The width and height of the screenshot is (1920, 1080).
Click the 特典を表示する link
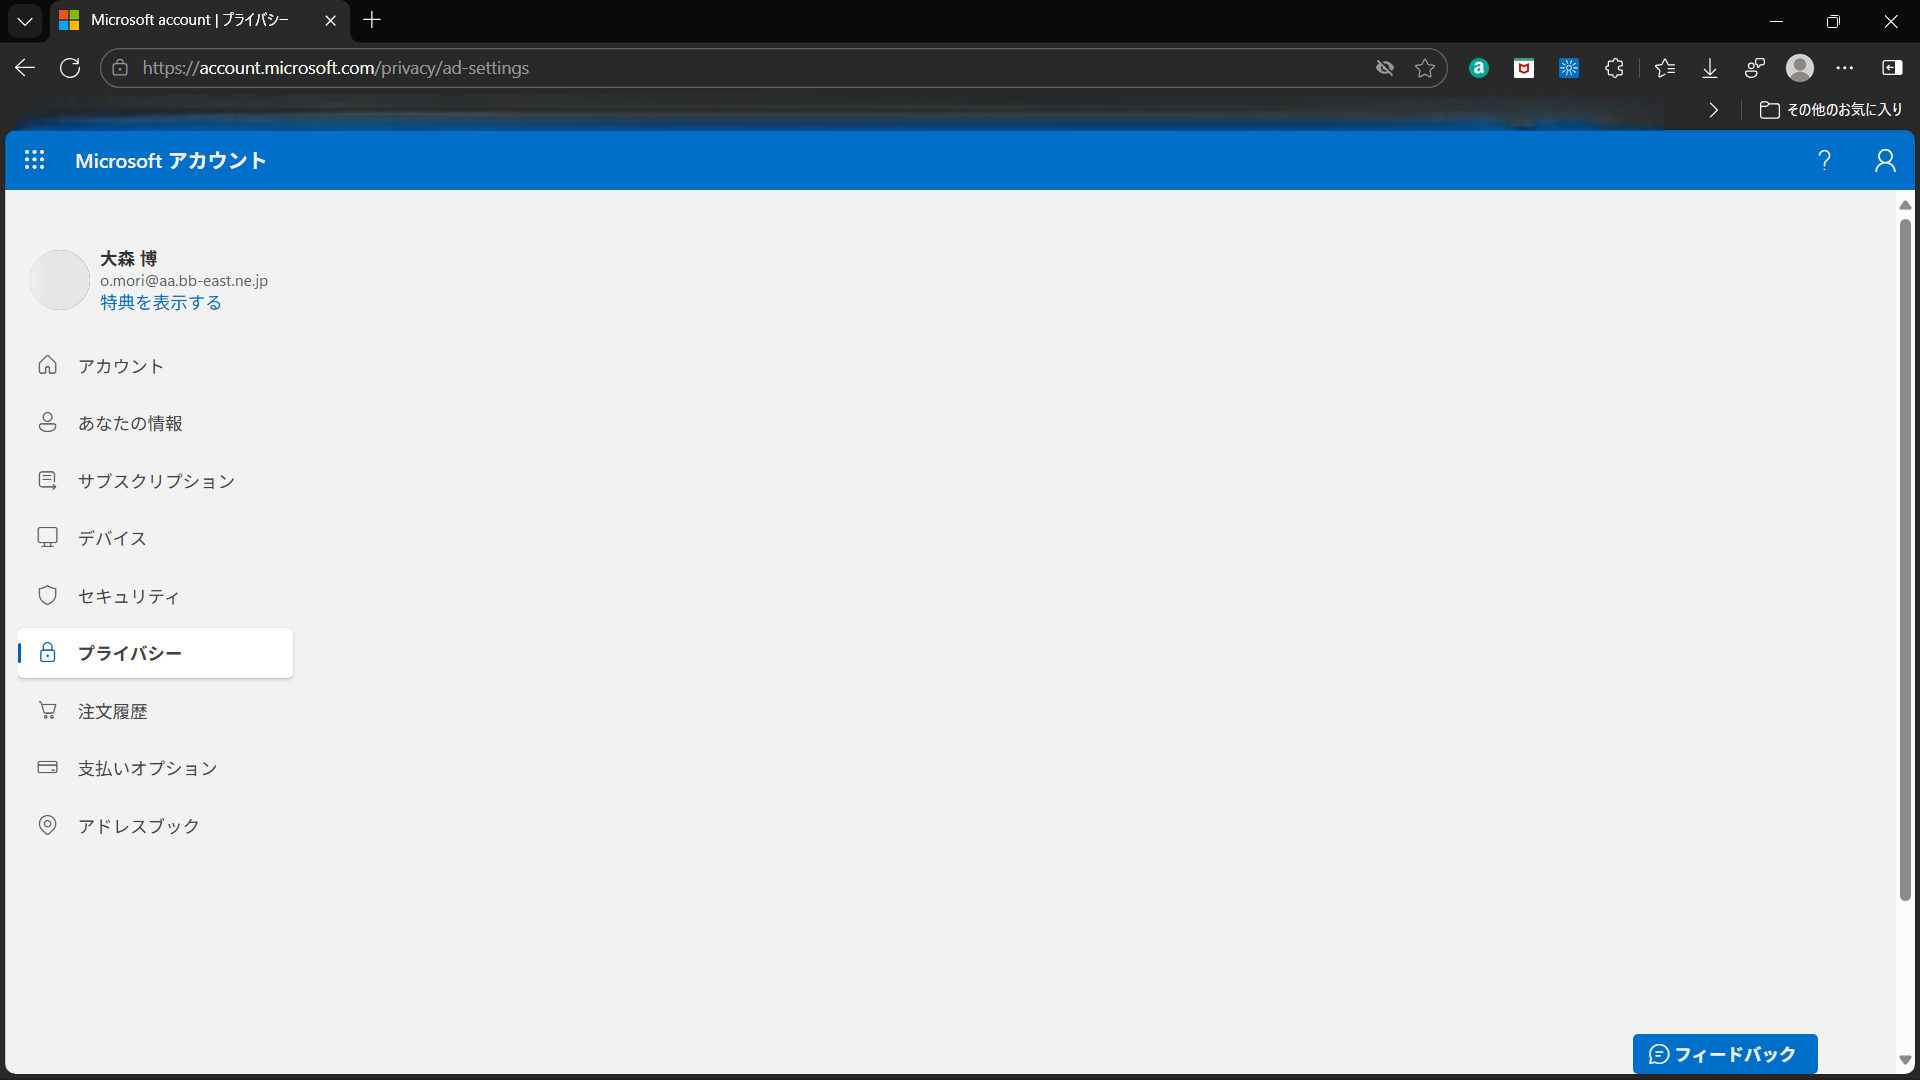click(161, 303)
